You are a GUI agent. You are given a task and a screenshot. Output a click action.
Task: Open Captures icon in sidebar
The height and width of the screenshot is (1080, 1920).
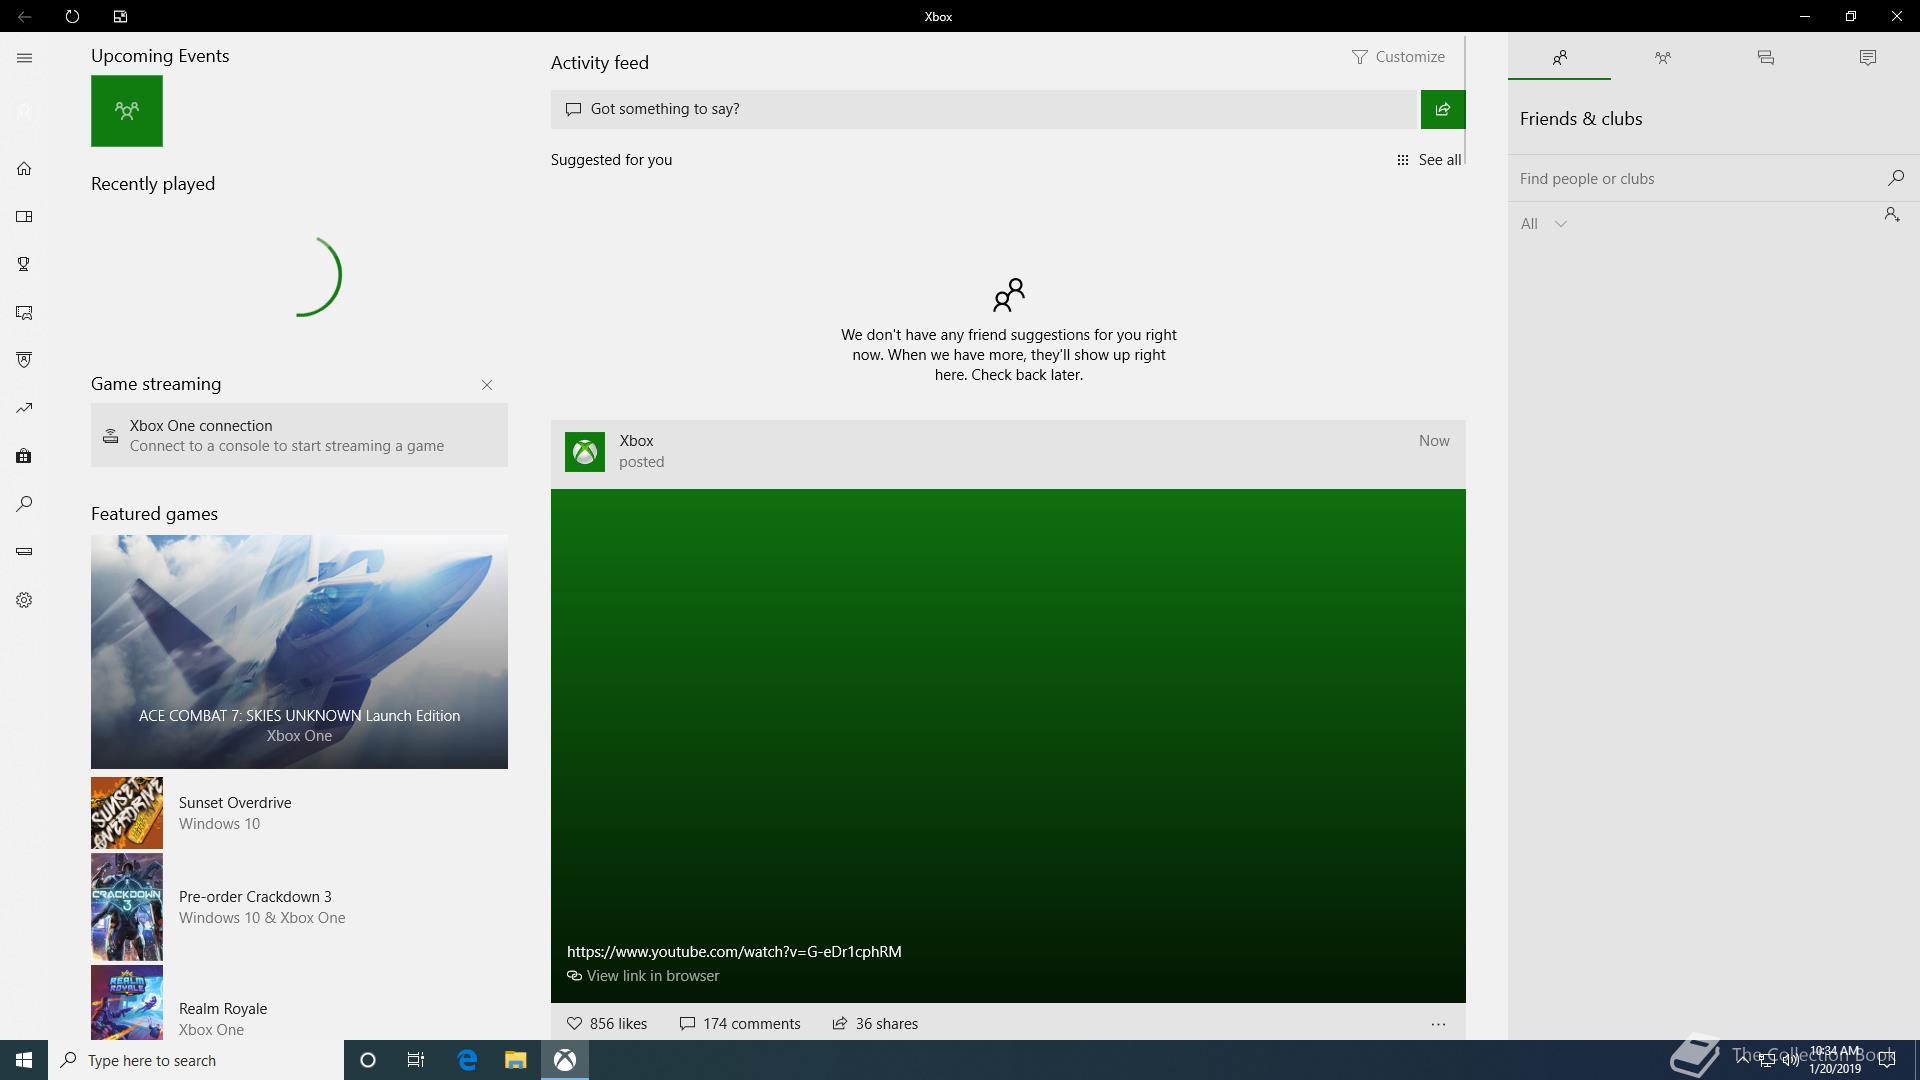(x=25, y=312)
